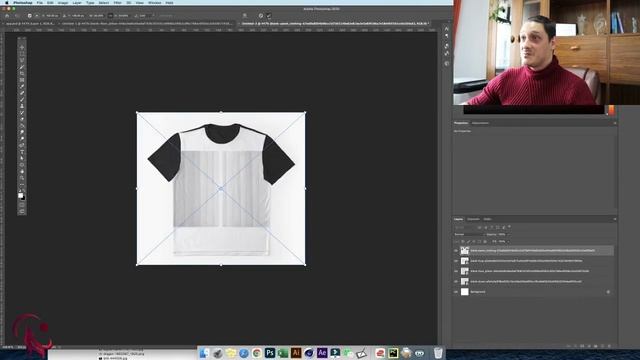Viewport: 640px width, 360px height.
Task: Open the Window menu
Action: pos(154,2)
